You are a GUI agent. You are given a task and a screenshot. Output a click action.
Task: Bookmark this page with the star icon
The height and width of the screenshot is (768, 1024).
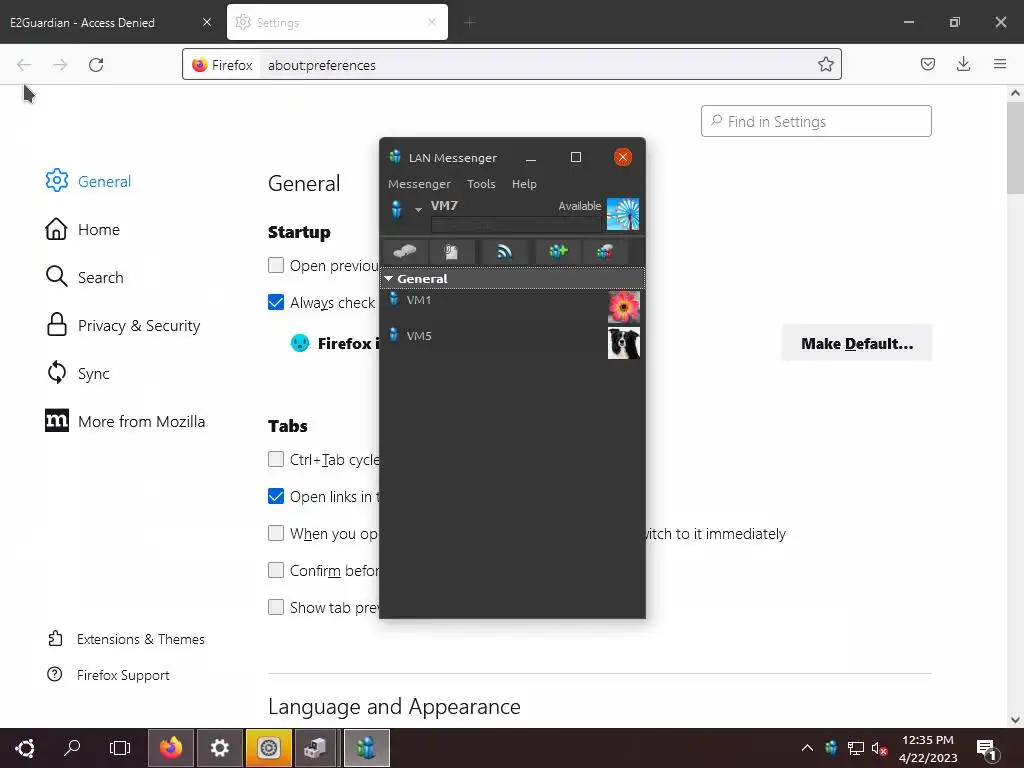825,65
